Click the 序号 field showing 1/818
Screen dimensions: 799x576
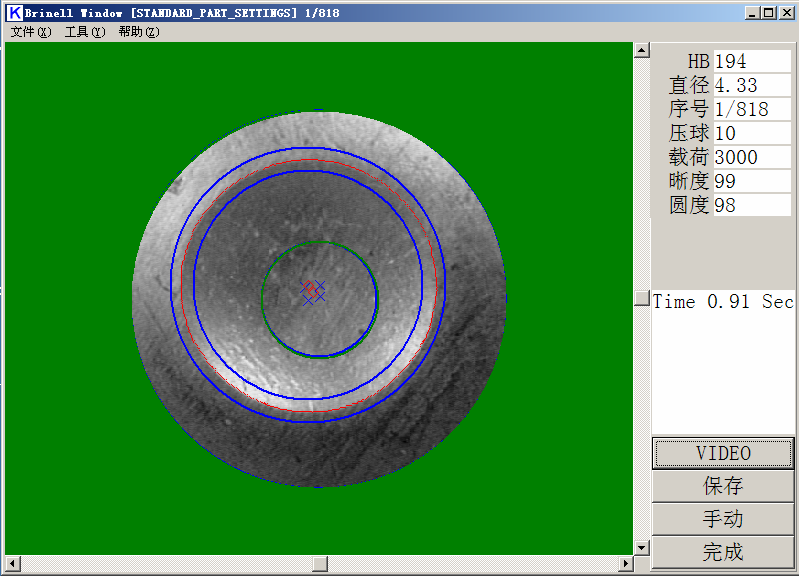pyautogui.click(x=751, y=109)
